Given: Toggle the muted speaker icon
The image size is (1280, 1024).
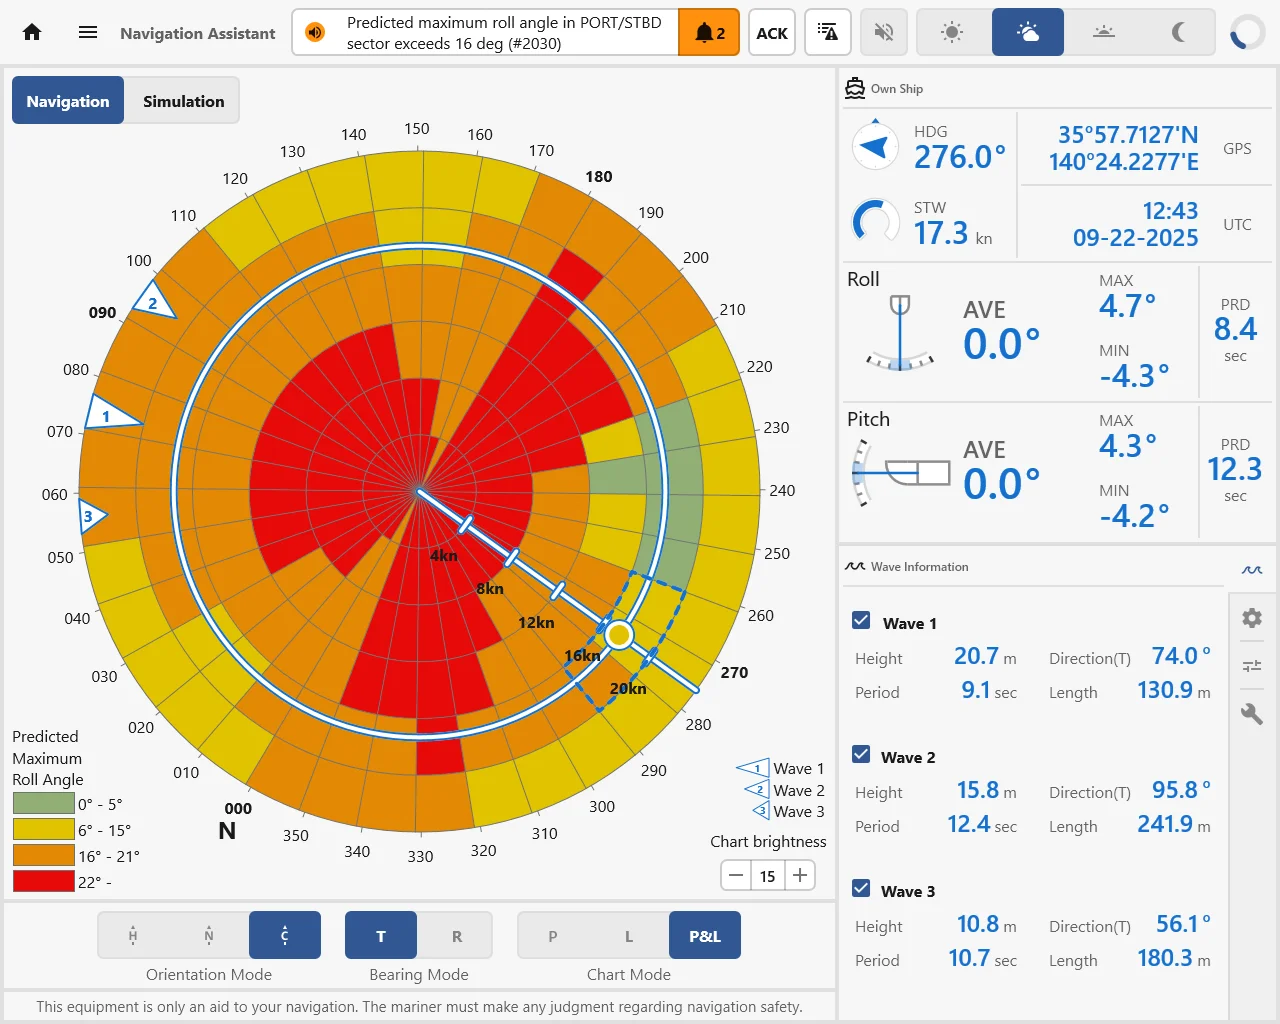Looking at the screenshot, I should point(883,33).
